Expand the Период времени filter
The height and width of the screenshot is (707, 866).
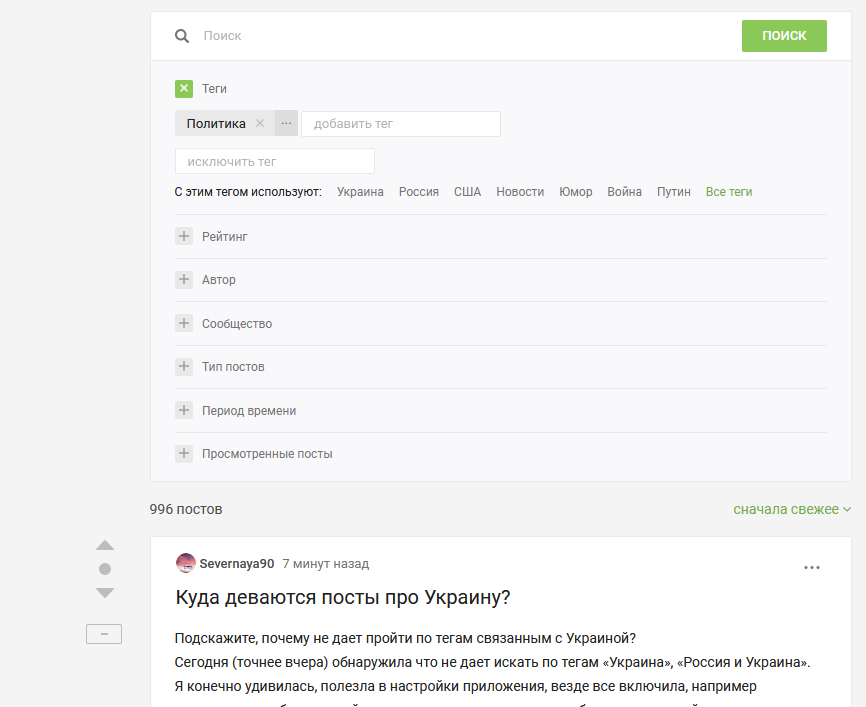pos(184,410)
